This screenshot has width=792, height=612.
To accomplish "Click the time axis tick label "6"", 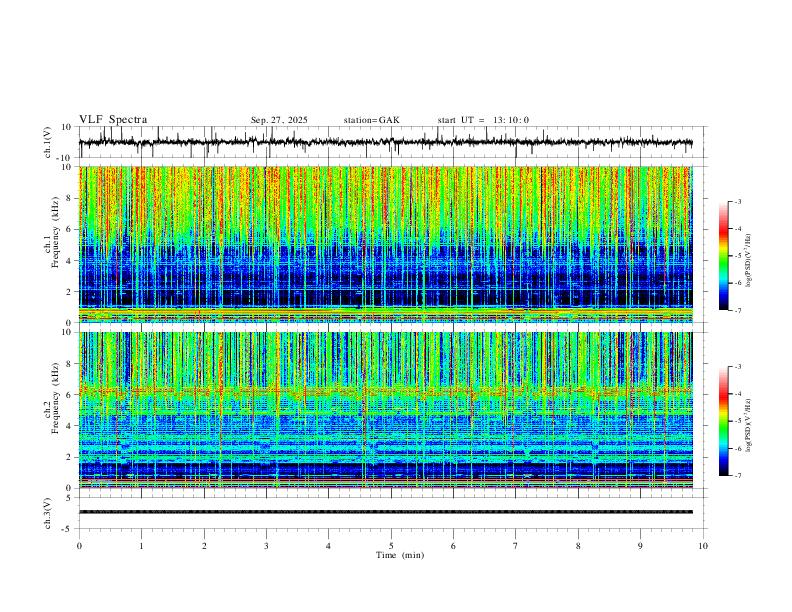I will tap(454, 546).
